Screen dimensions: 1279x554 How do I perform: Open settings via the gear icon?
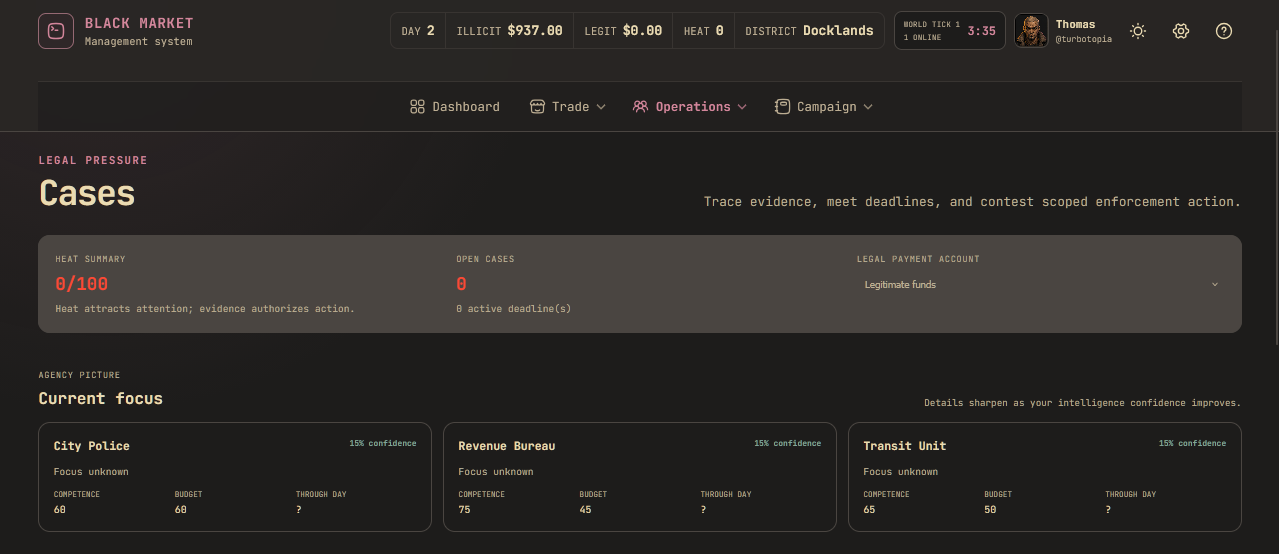1181,31
